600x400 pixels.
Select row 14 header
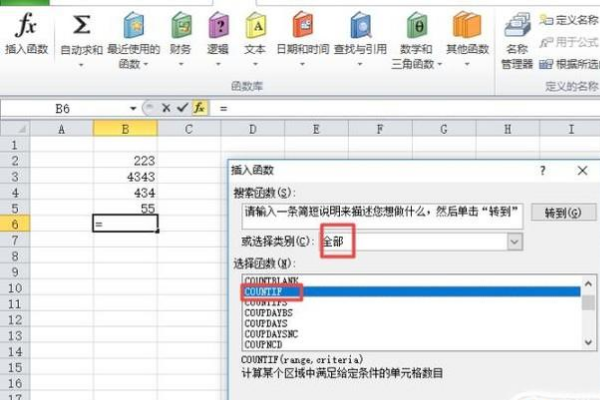[x=15, y=351]
